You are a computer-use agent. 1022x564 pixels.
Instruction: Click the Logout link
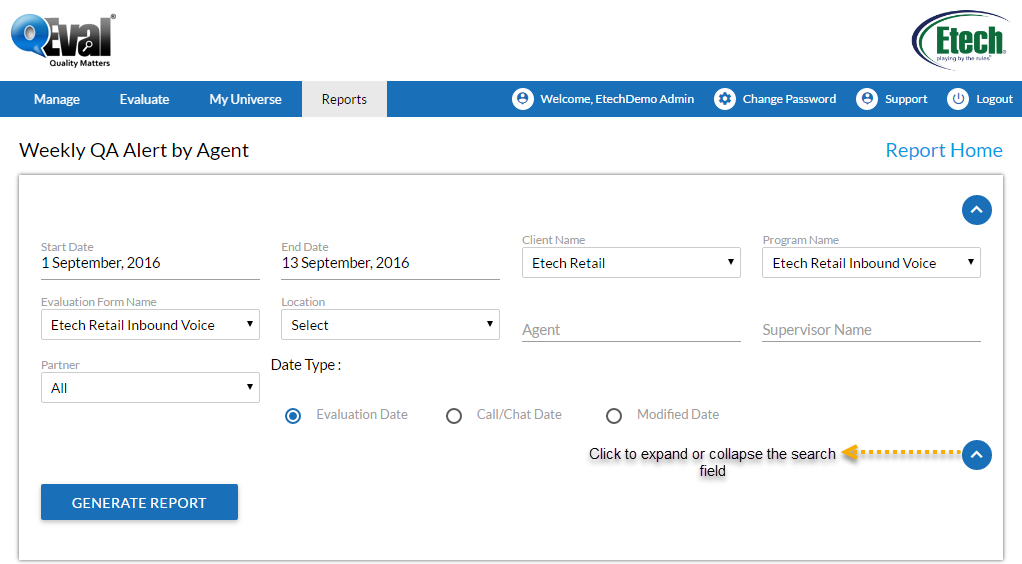pos(995,99)
